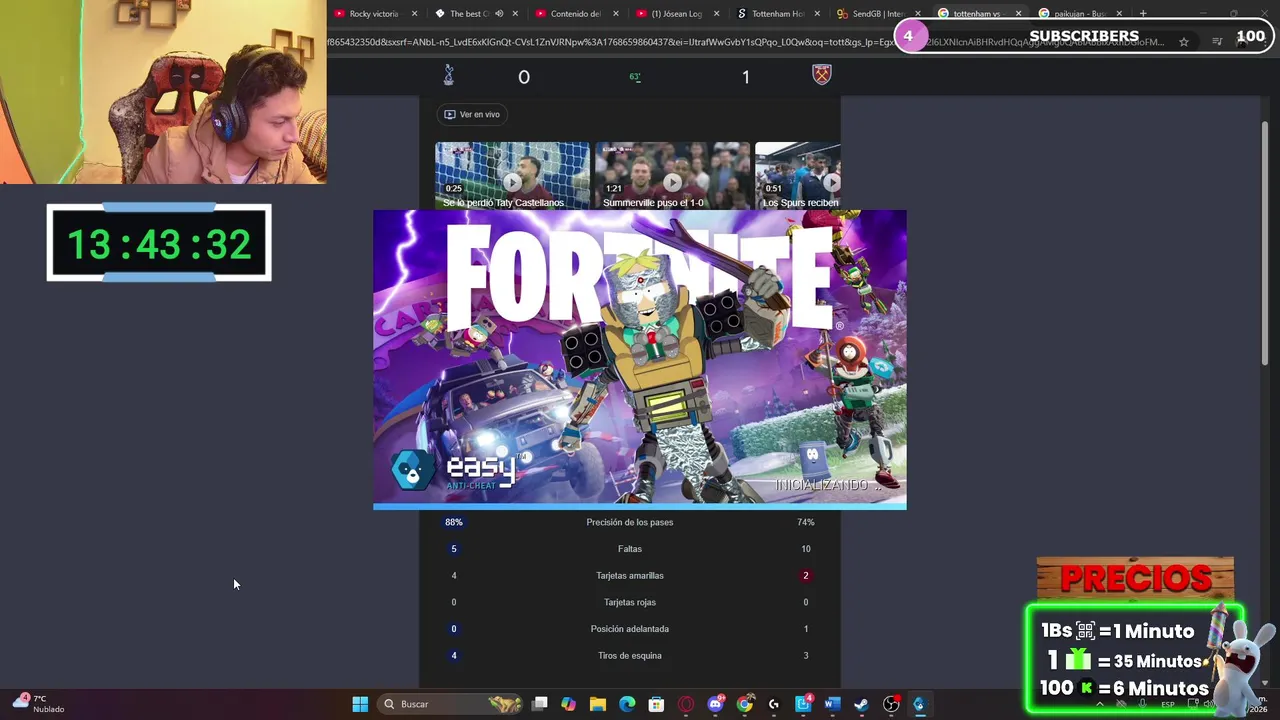Click the 88% pass accuracy value
The image size is (1280, 720).
454,522
